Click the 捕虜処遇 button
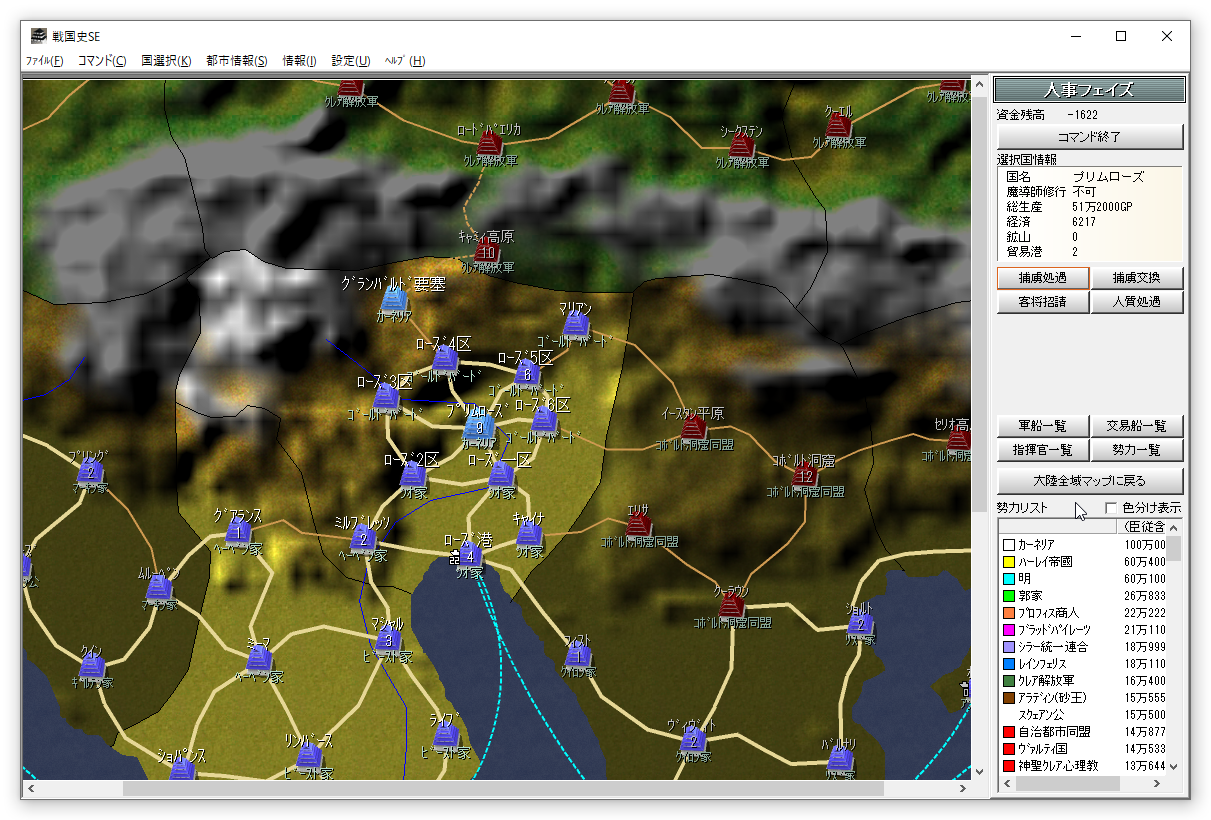Screen dimensions: 1211x820 (x=1042, y=278)
